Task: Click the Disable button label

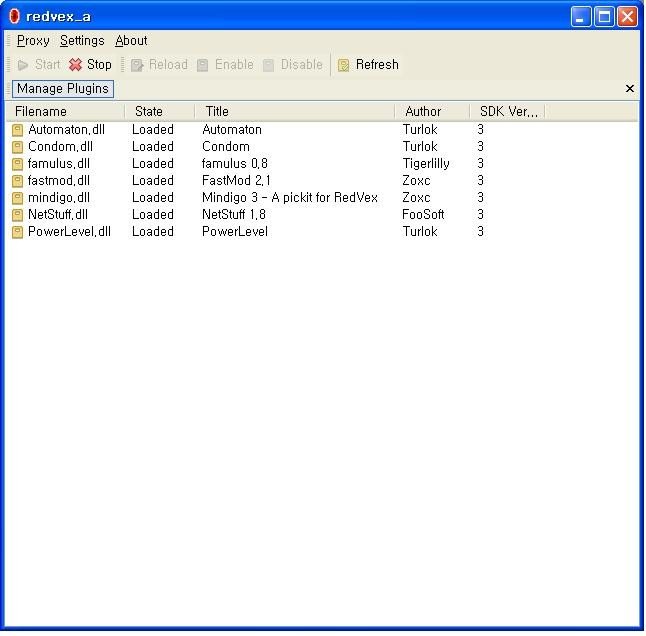Action: (302, 65)
